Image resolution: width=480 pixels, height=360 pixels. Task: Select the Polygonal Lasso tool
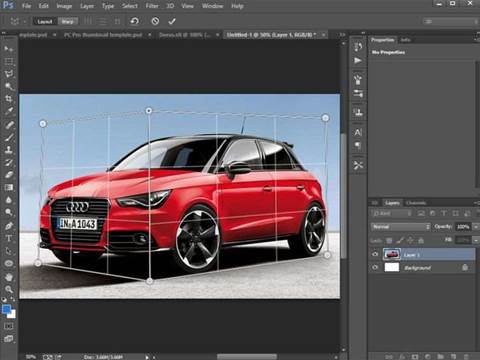(x=8, y=74)
